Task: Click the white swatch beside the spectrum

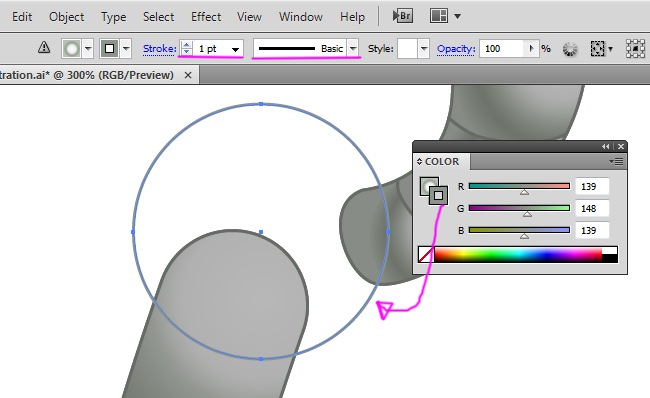Action: [610, 250]
